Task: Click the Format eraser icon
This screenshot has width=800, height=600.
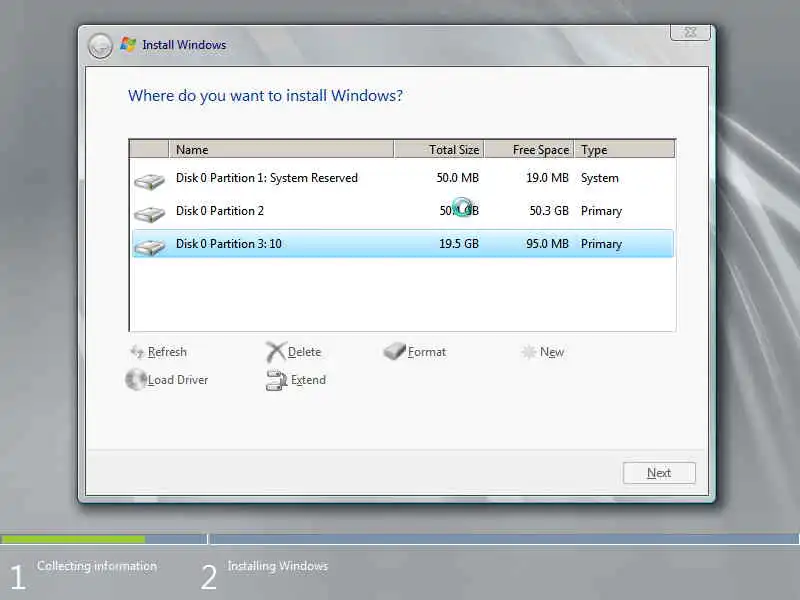Action: [x=394, y=351]
